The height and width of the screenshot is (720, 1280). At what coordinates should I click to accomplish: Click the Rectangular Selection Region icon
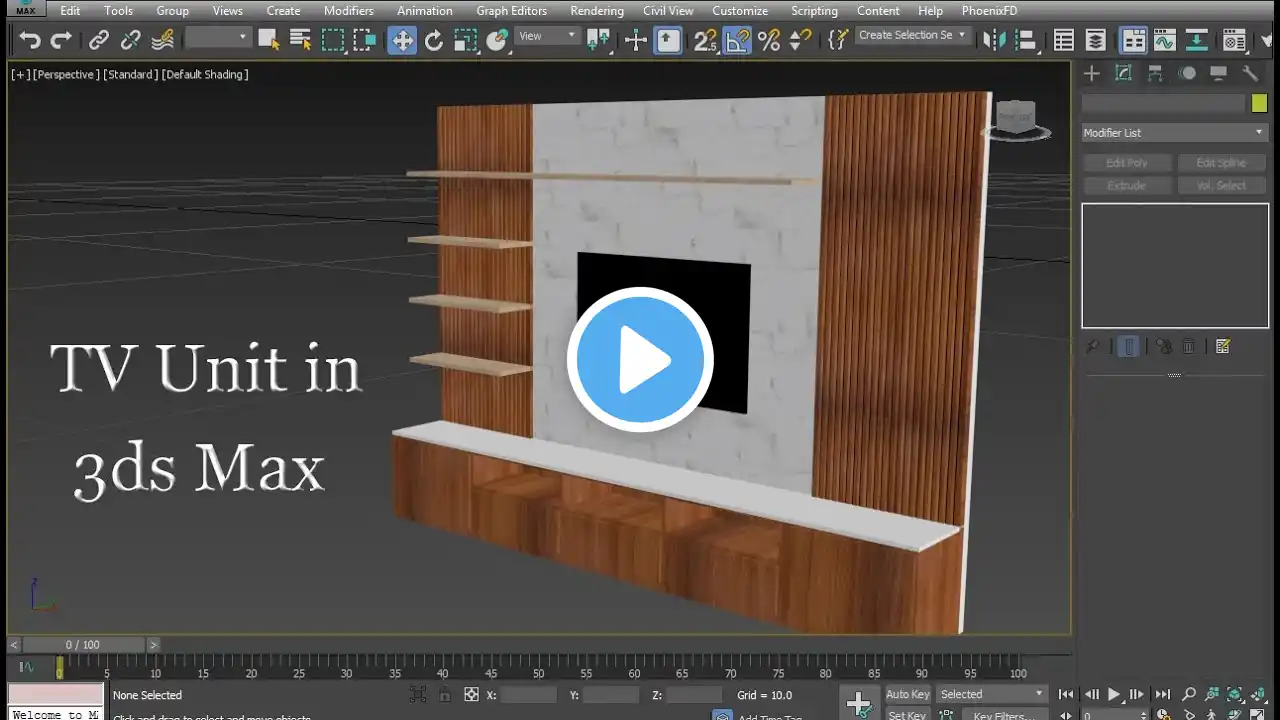point(332,40)
